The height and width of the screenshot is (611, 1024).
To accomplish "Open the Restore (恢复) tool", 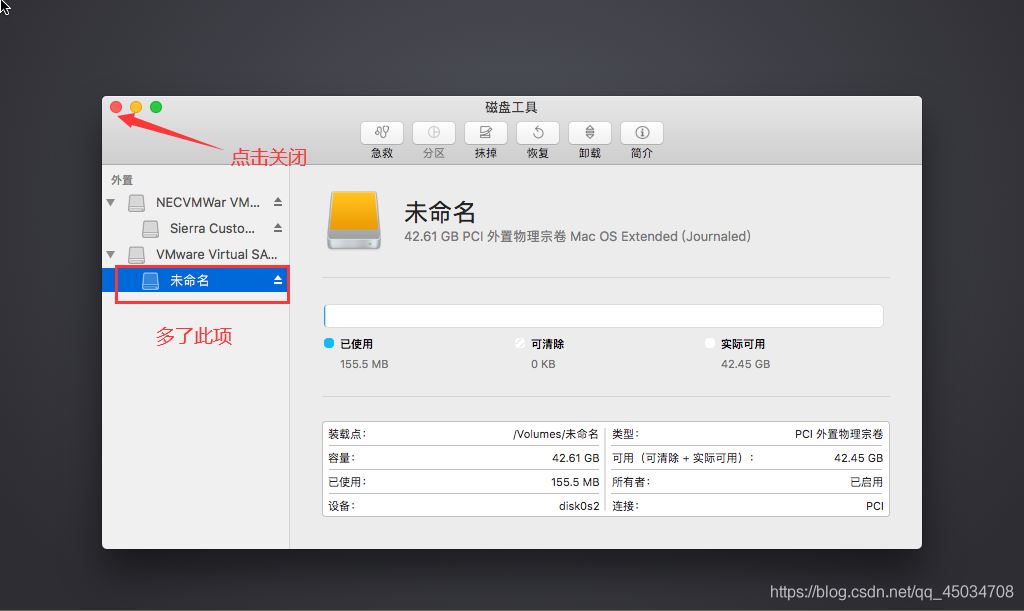I will (537, 133).
